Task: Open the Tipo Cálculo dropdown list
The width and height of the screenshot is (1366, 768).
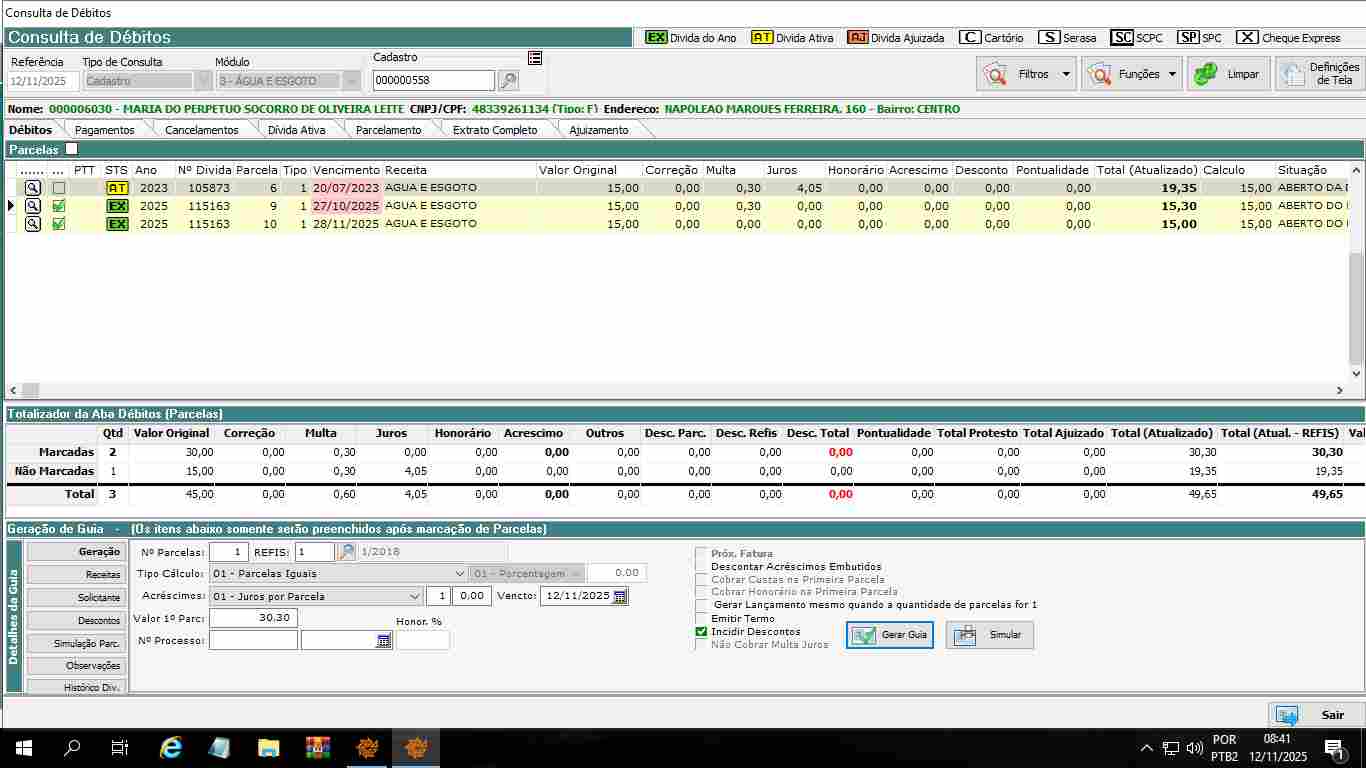Action: point(459,574)
